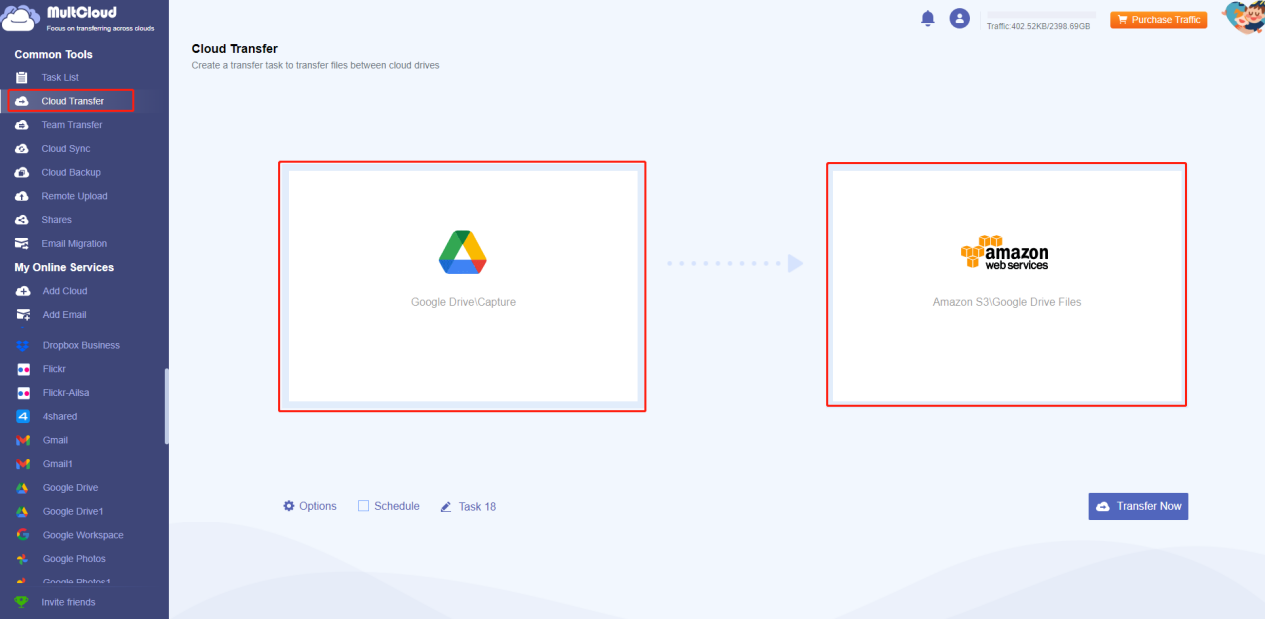
Task: Open Invite friends link
Action: 68,602
